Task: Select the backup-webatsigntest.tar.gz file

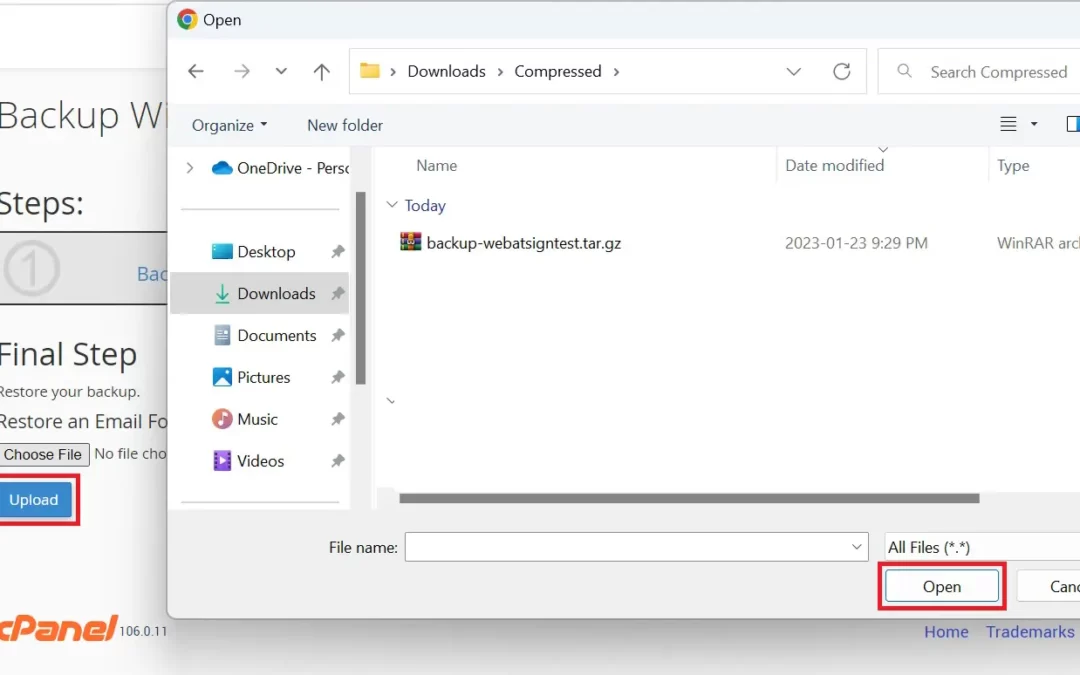Action: pyautogui.click(x=523, y=243)
